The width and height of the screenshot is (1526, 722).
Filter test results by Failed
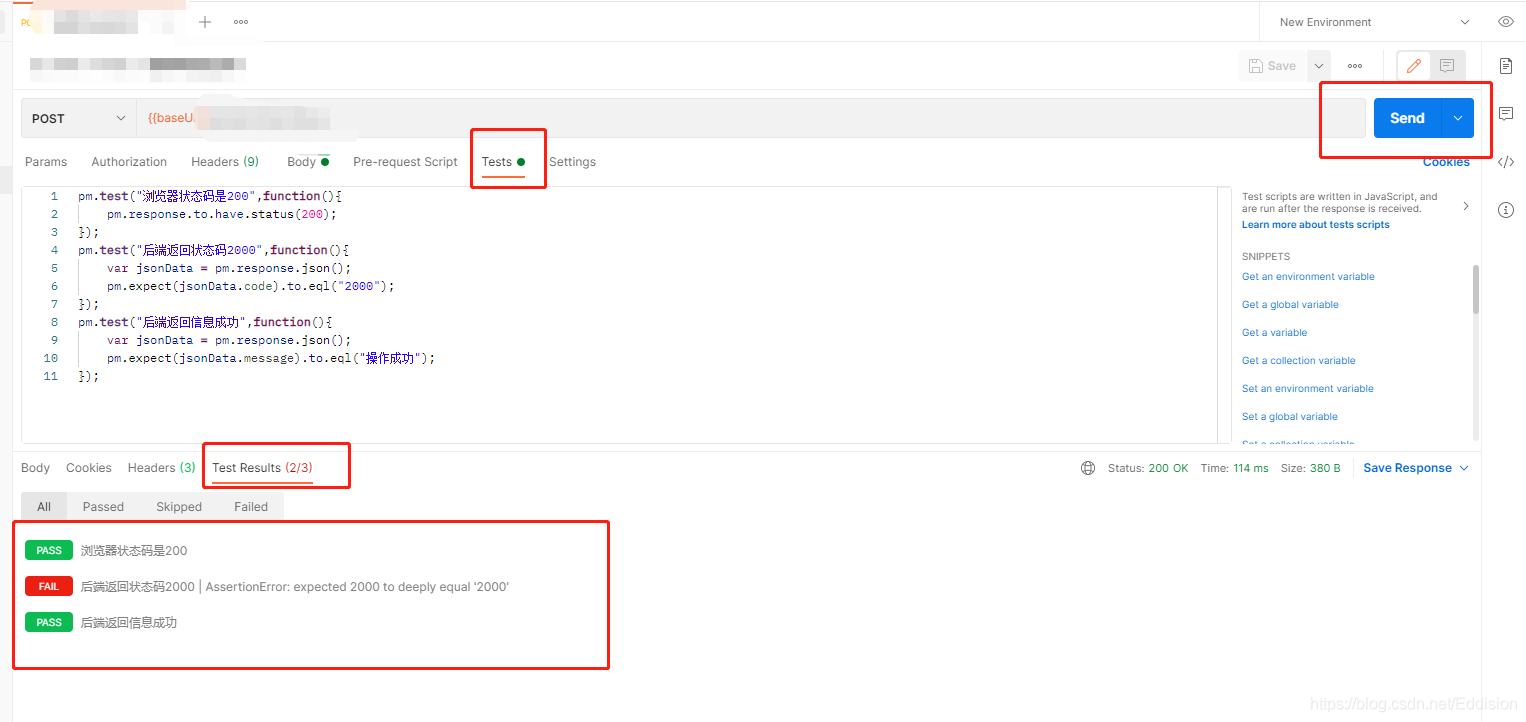pos(251,507)
